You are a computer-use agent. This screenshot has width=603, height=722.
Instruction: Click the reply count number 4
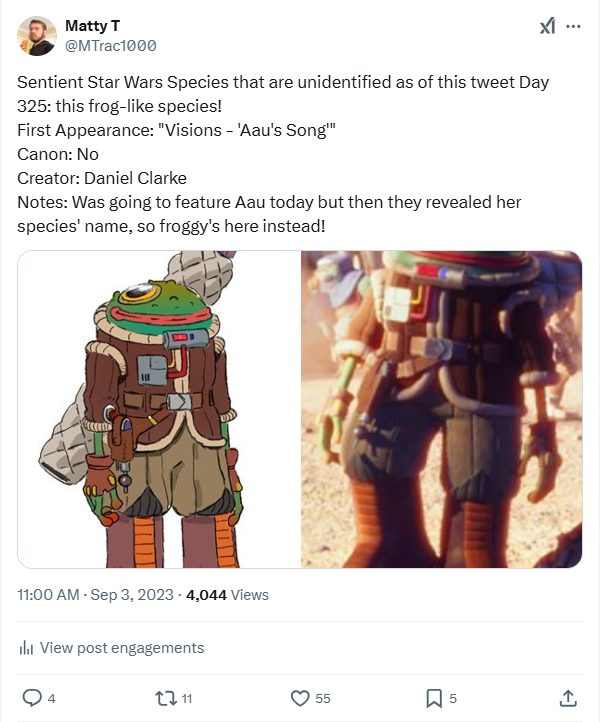pos(51,698)
